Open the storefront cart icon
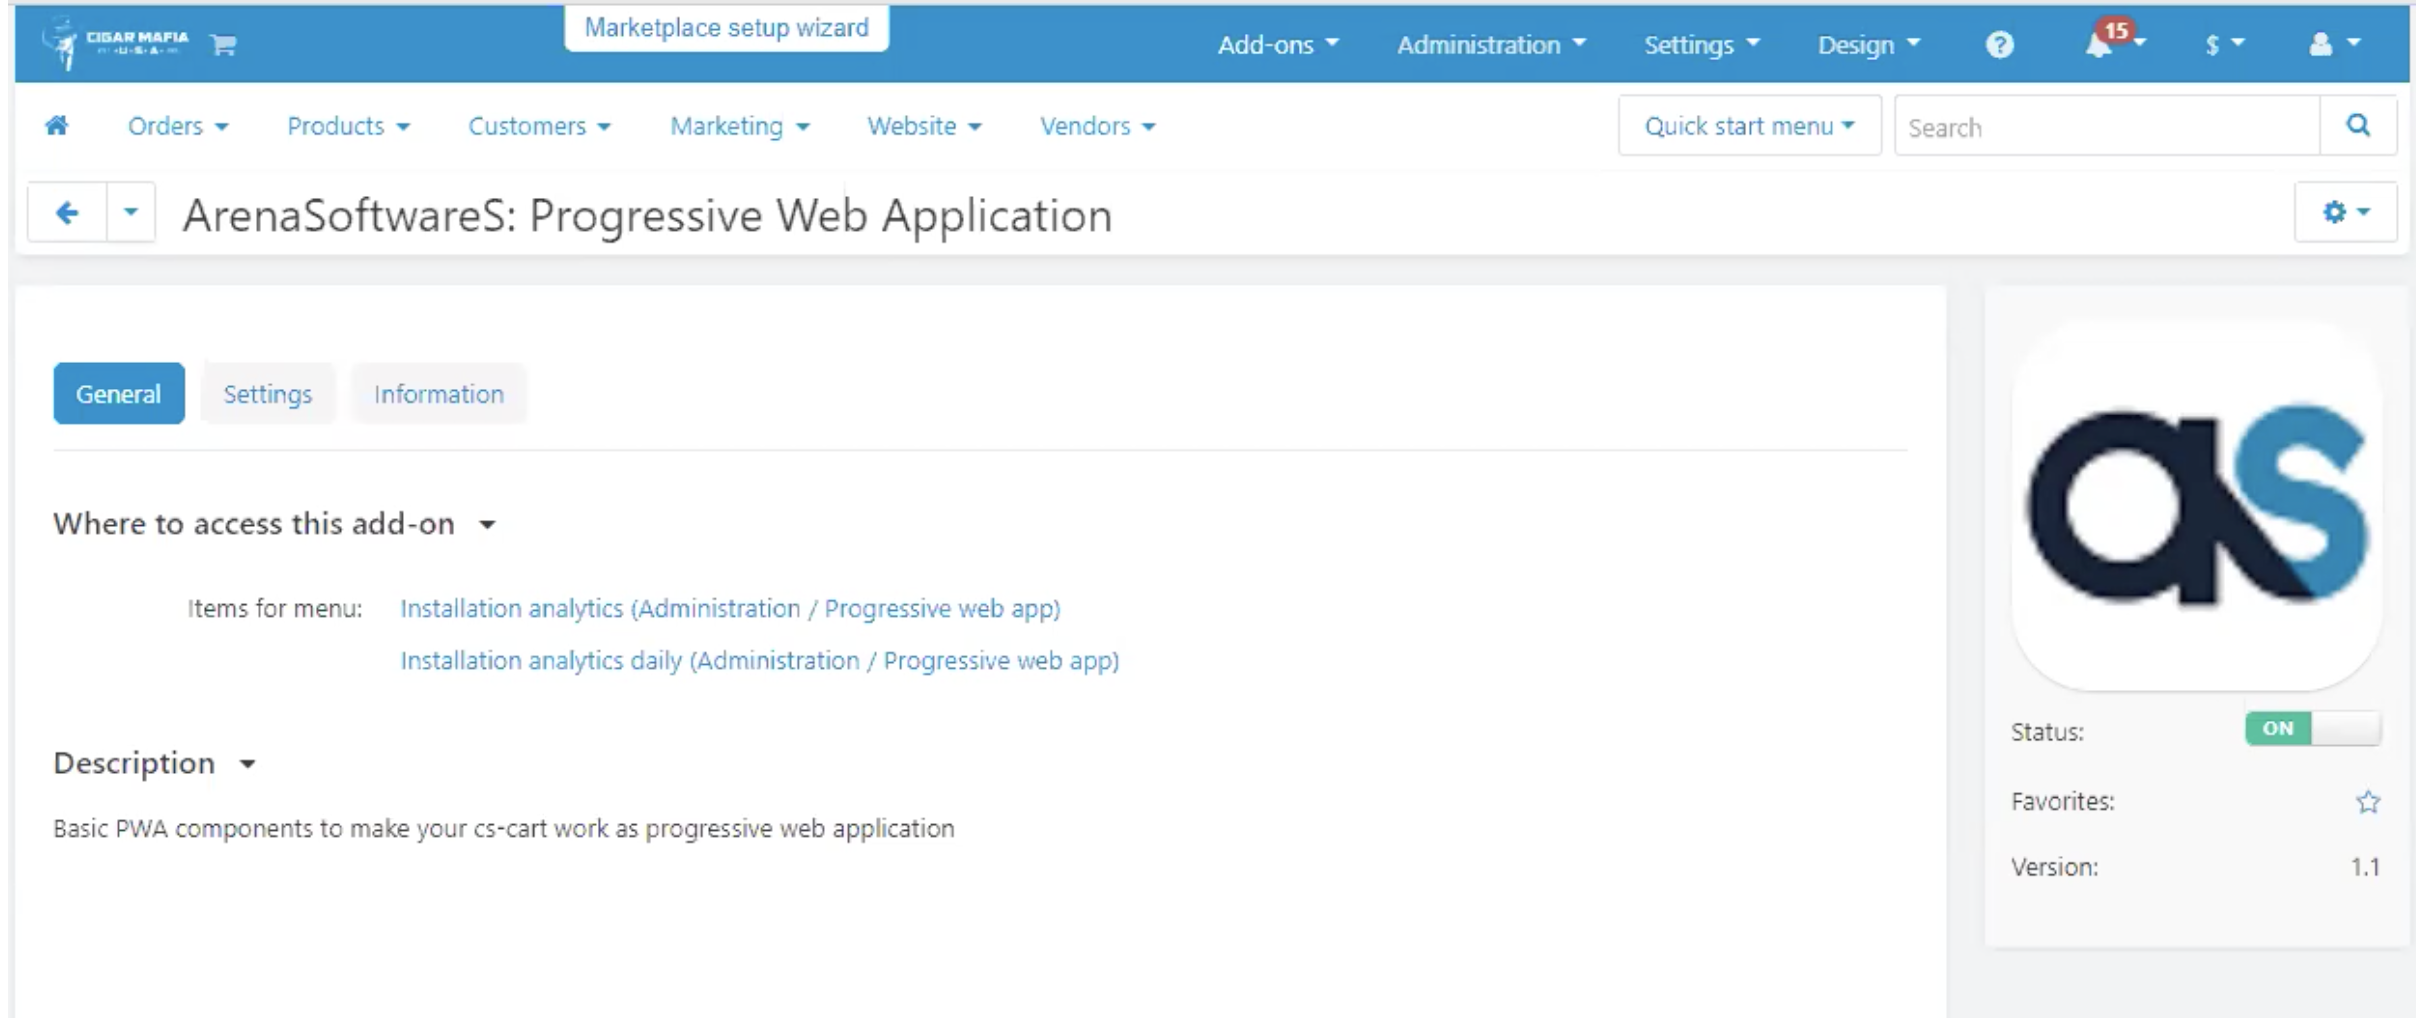The width and height of the screenshot is (2424, 1018). (224, 44)
